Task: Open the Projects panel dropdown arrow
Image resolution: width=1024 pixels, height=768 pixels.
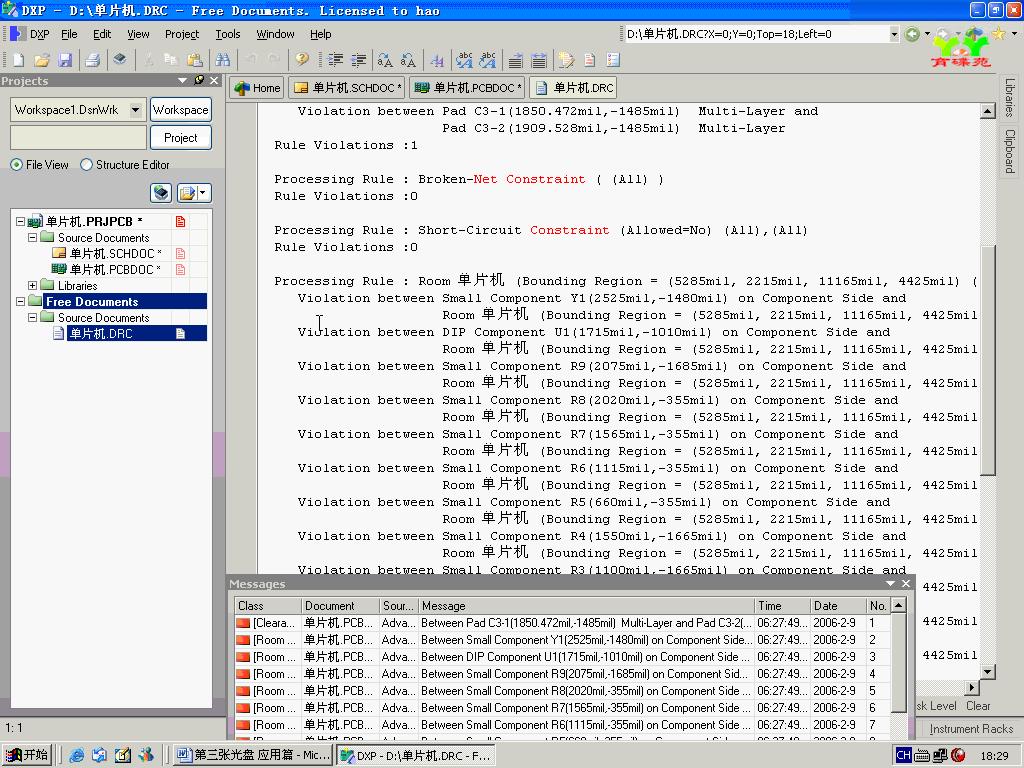Action: point(182,80)
